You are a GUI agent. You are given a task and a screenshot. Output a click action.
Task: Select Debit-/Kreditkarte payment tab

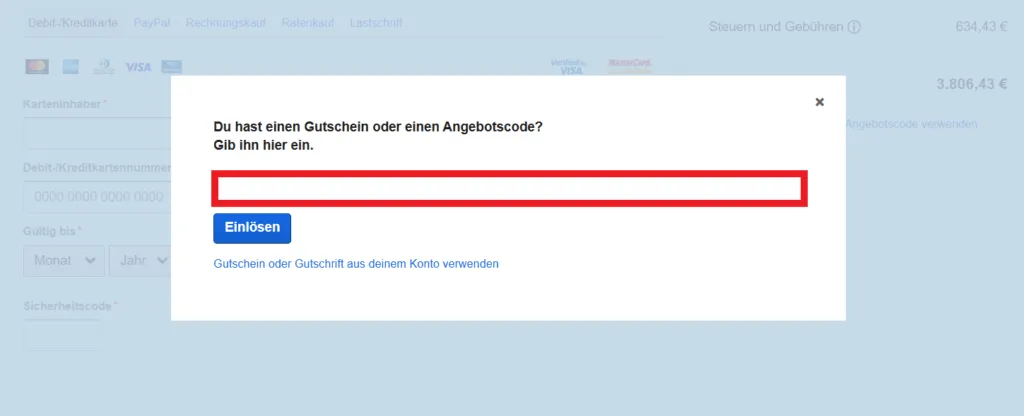point(73,23)
